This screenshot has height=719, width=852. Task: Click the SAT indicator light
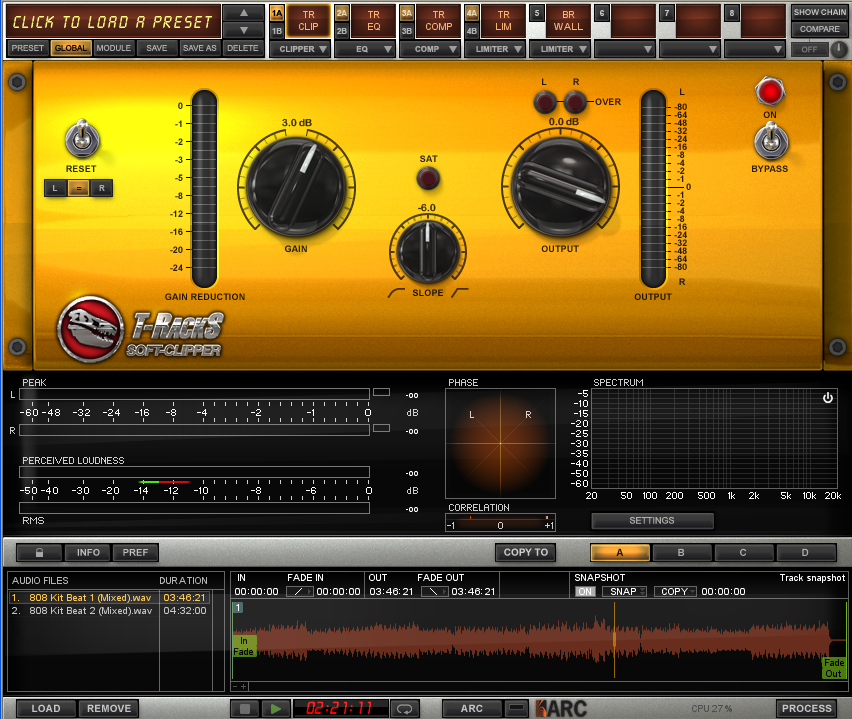coord(428,178)
